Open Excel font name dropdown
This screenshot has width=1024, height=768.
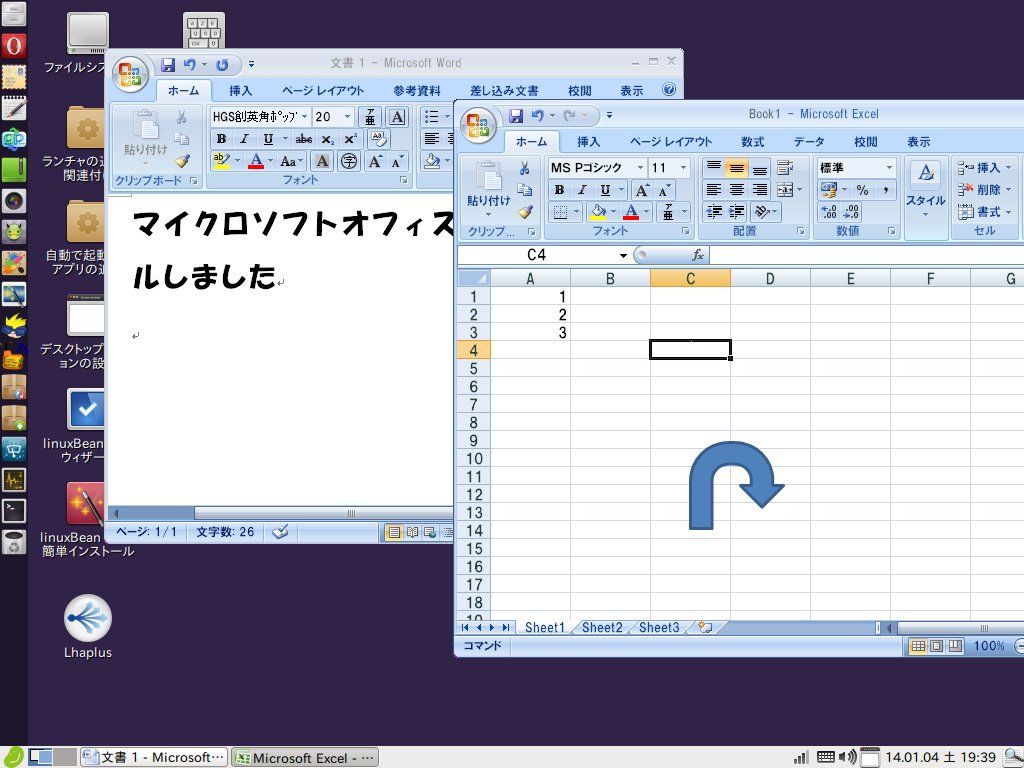point(640,168)
